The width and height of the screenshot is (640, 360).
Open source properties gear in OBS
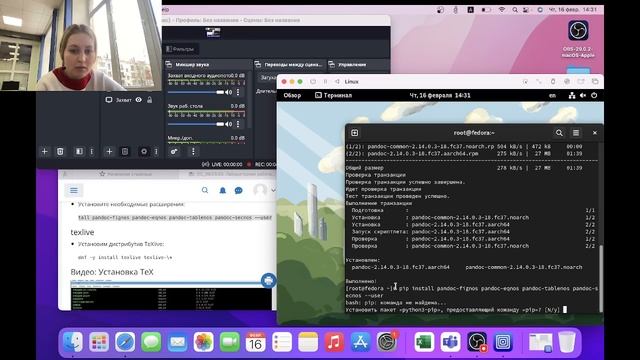coord(144,151)
